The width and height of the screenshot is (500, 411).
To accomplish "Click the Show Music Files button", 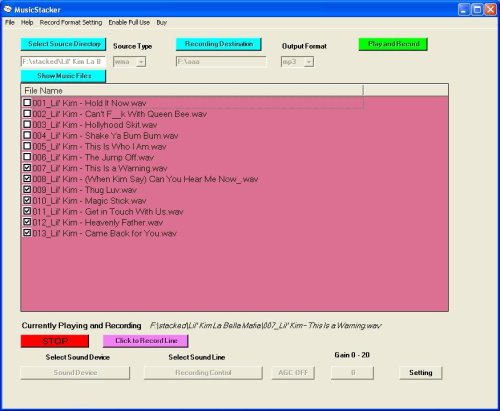I will pyautogui.click(x=63, y=76).
